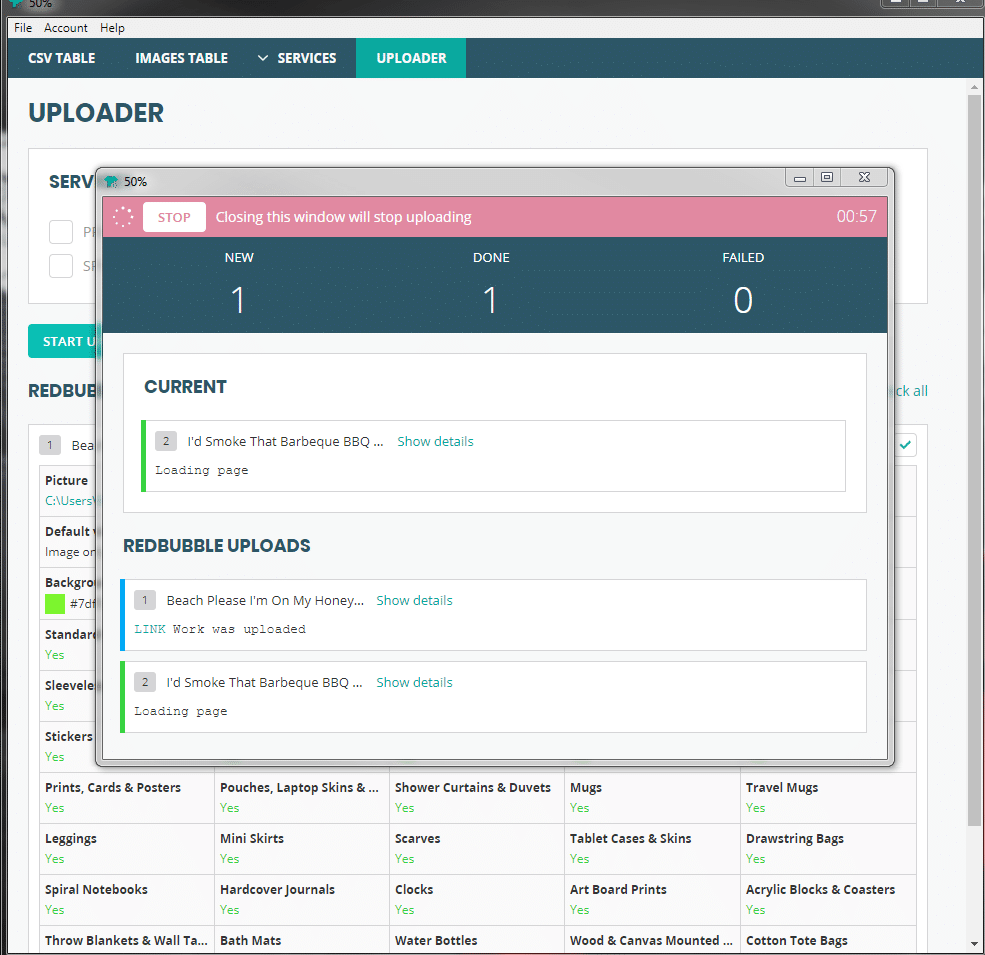Click the 'Closing this window will stop uploading' warning
985x955 pixels.
point(343,217)
